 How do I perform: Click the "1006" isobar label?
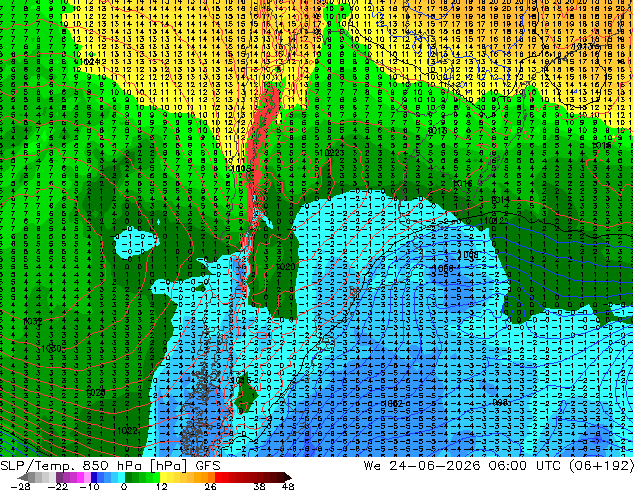[x=443, y=268]
